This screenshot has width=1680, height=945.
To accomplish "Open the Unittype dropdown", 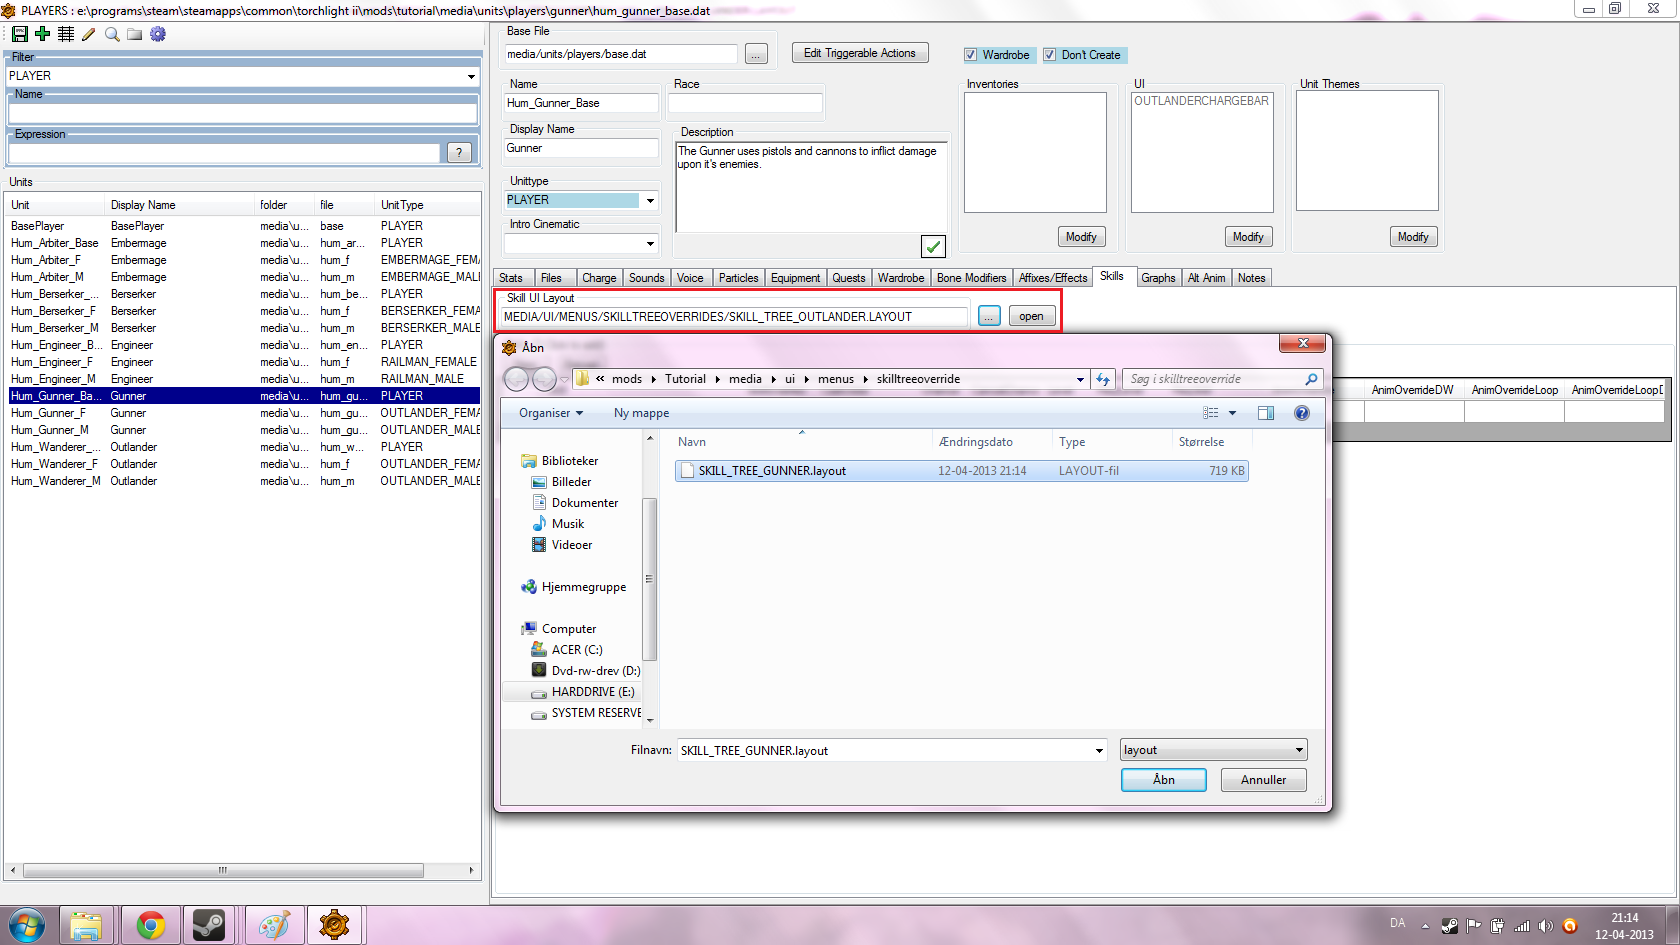I will coord(650,200).
